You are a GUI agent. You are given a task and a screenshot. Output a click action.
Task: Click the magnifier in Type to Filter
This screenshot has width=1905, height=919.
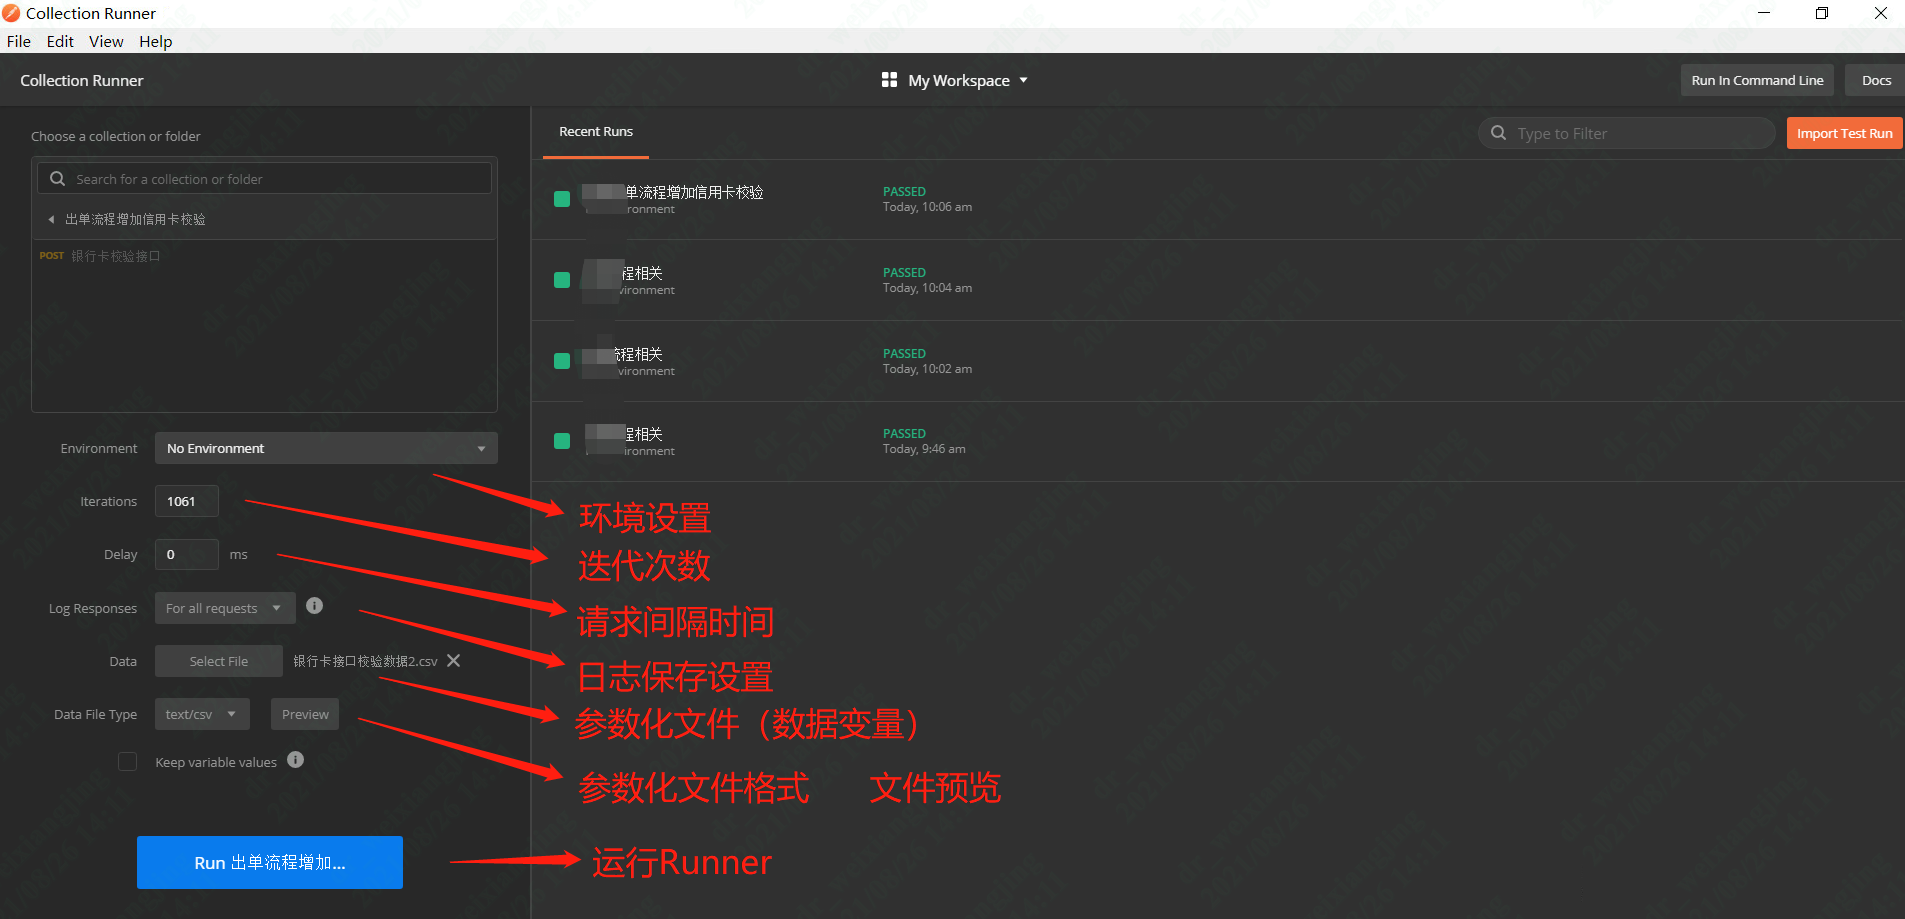1498,133
